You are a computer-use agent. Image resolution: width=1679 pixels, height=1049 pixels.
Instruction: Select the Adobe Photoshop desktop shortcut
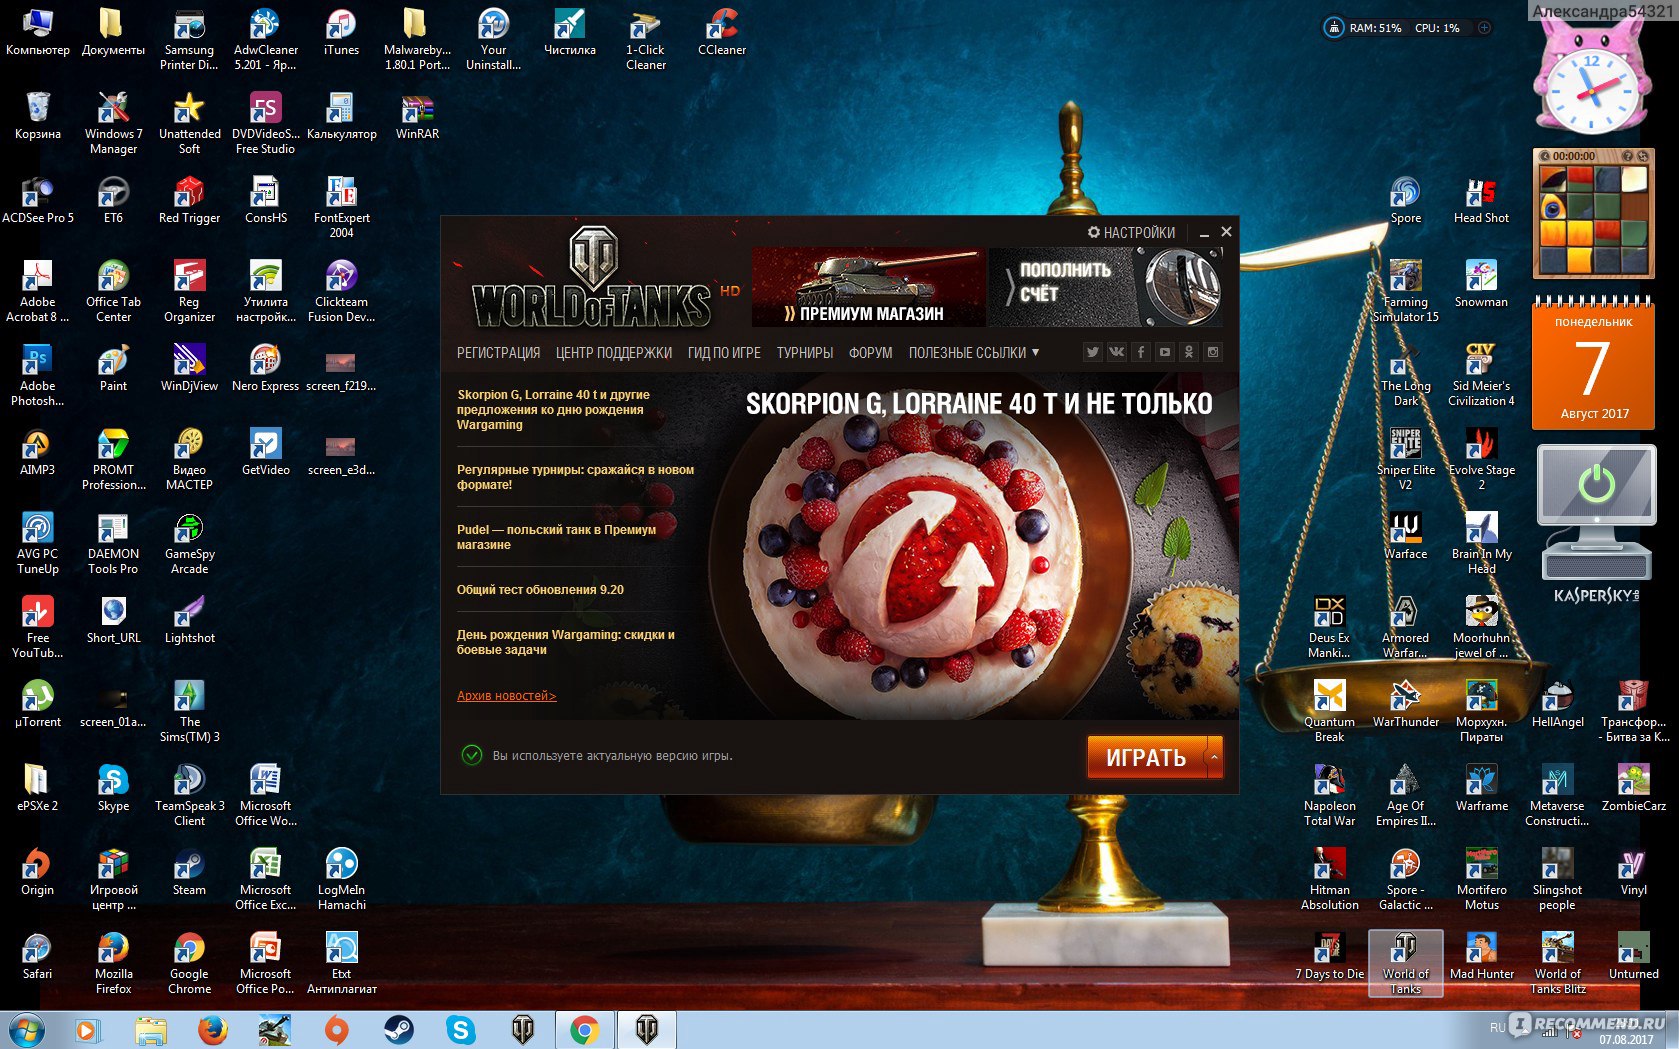tap(37, 375)
